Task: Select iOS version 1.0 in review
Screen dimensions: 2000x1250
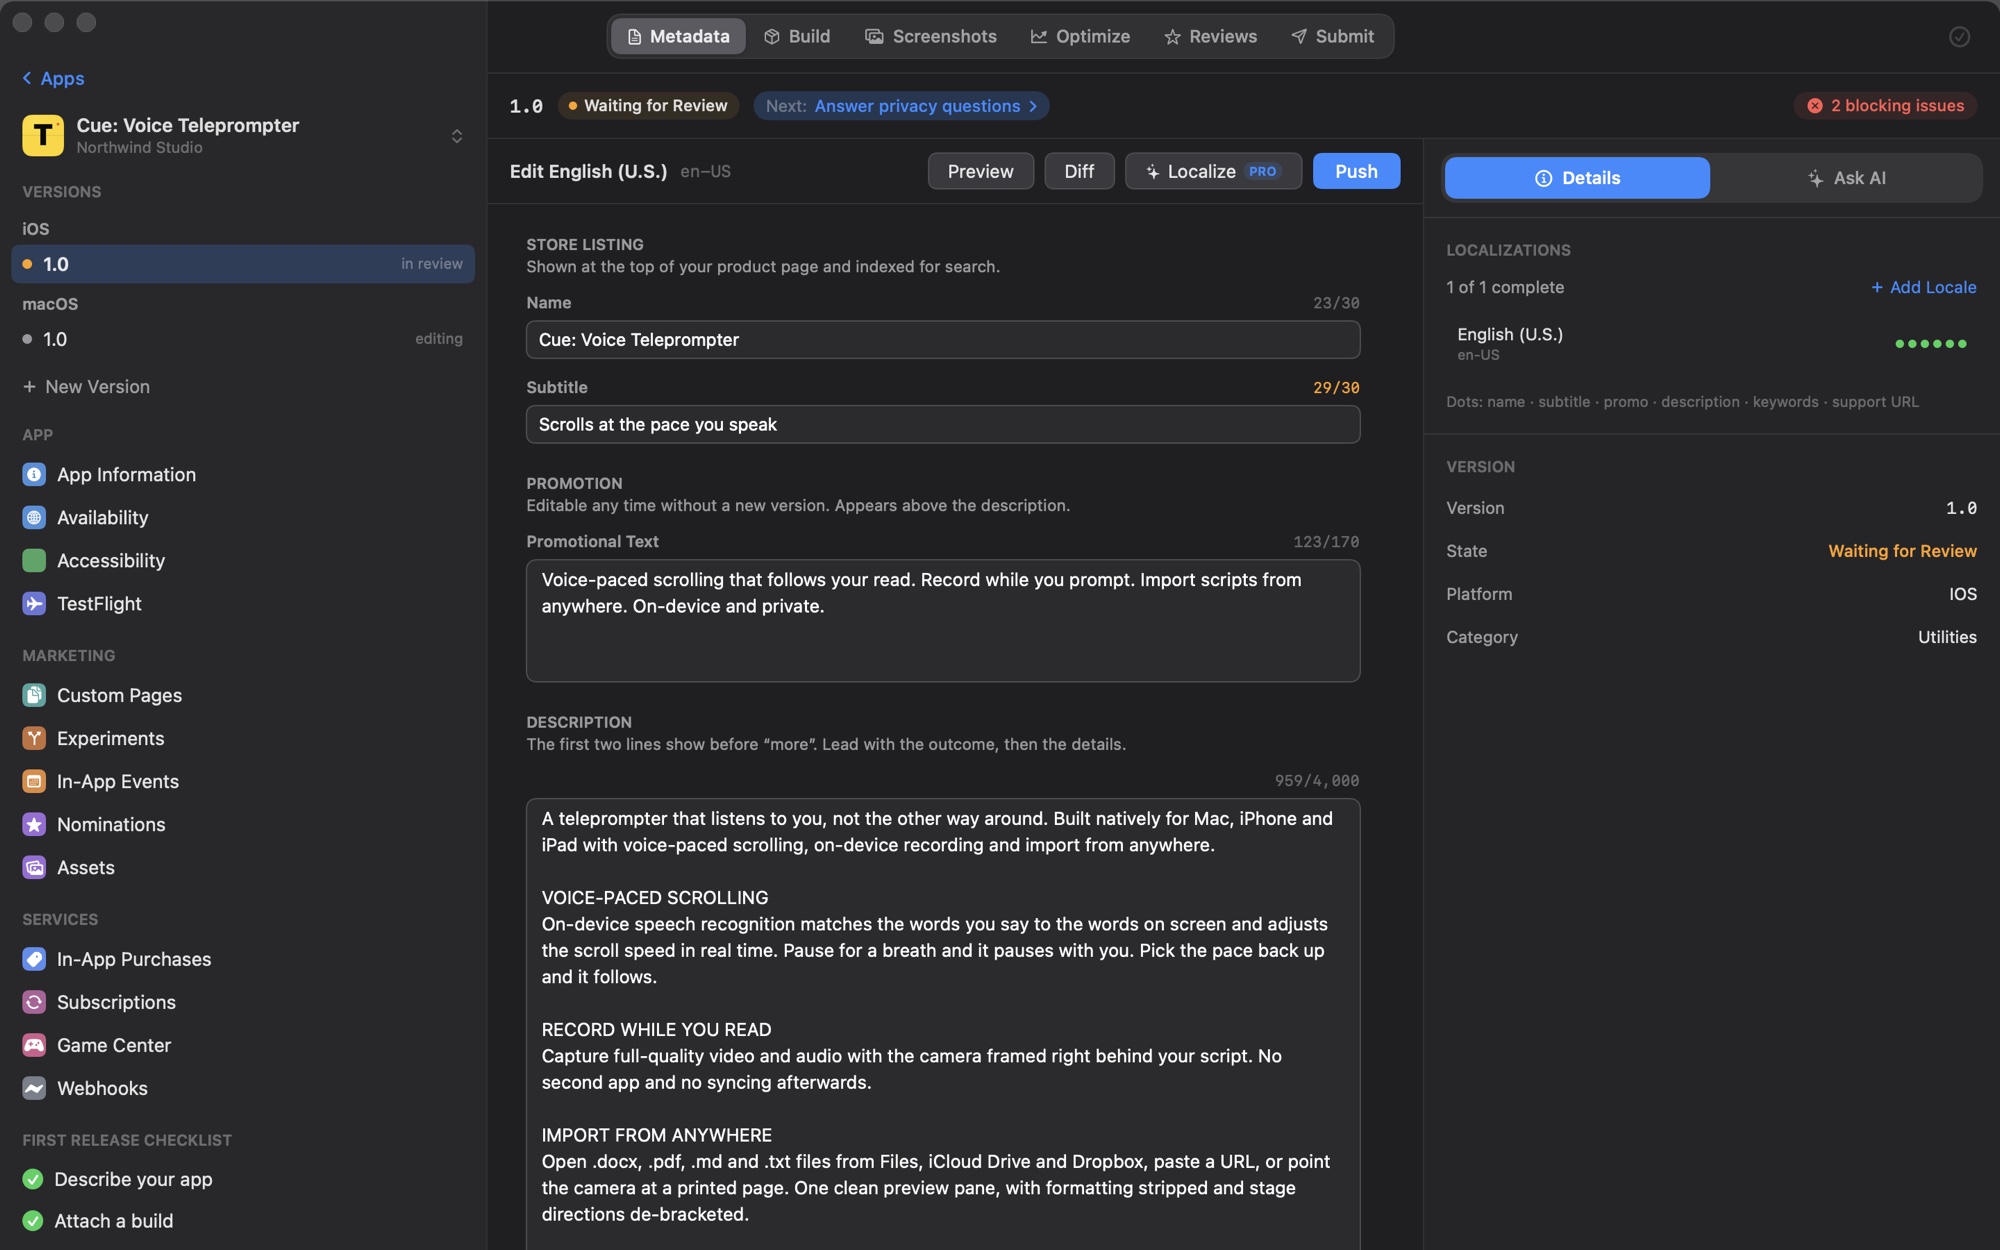Action: coord(243,264)
